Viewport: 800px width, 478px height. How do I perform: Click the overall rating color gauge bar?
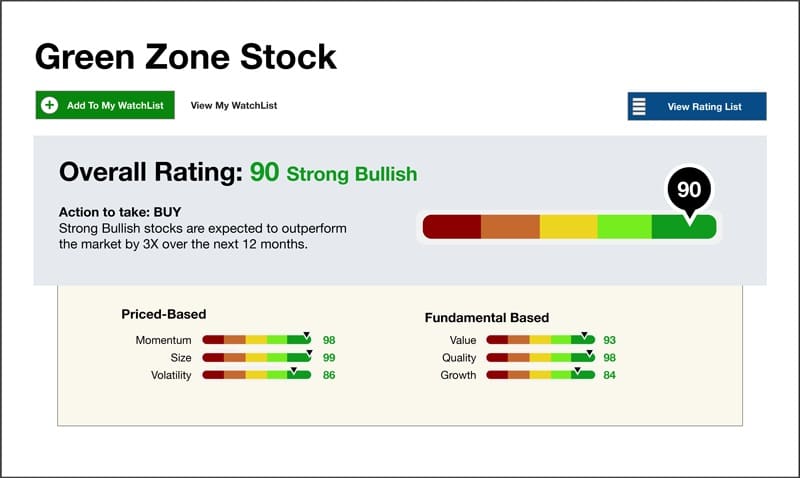569,227
